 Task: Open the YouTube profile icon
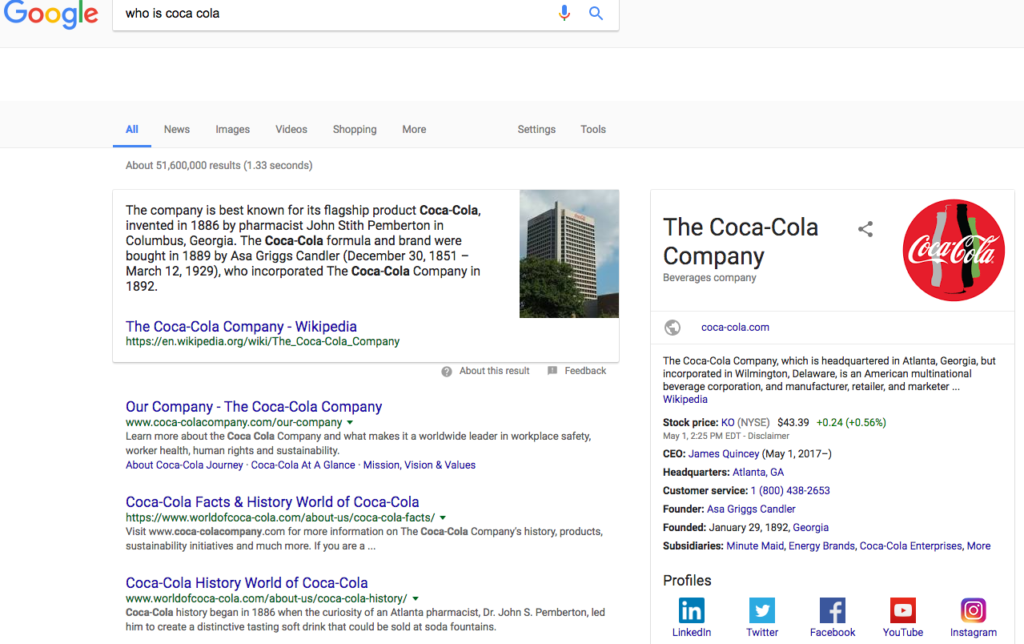(903, 611)
